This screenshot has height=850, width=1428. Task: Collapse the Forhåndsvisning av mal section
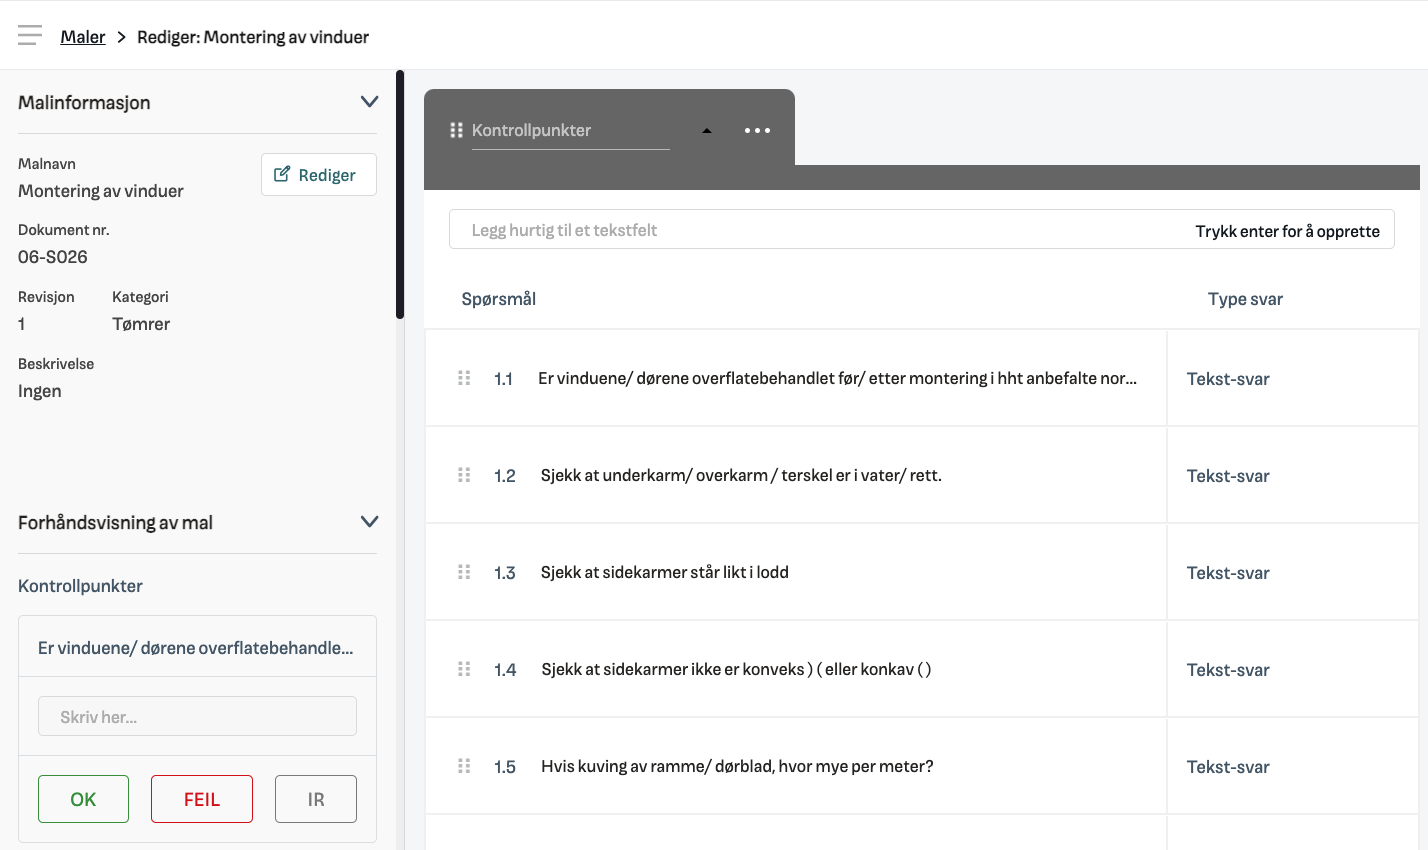[369, 522]
